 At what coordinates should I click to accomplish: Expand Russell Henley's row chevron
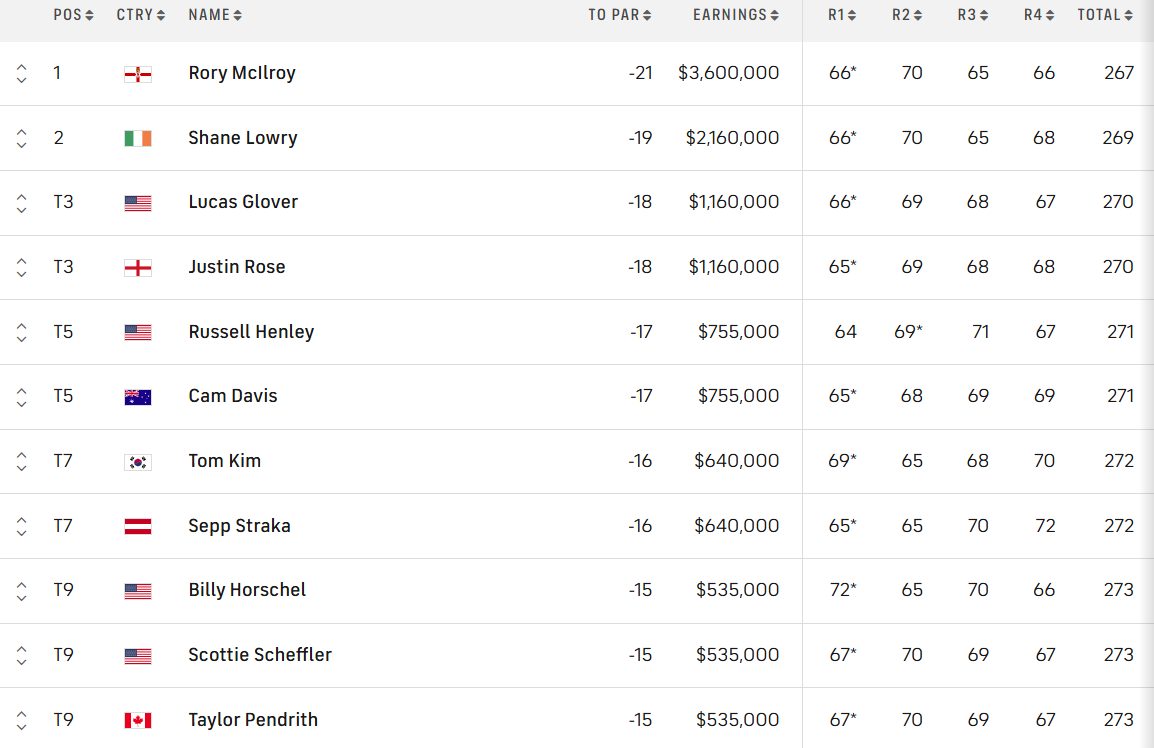[22, 332]
